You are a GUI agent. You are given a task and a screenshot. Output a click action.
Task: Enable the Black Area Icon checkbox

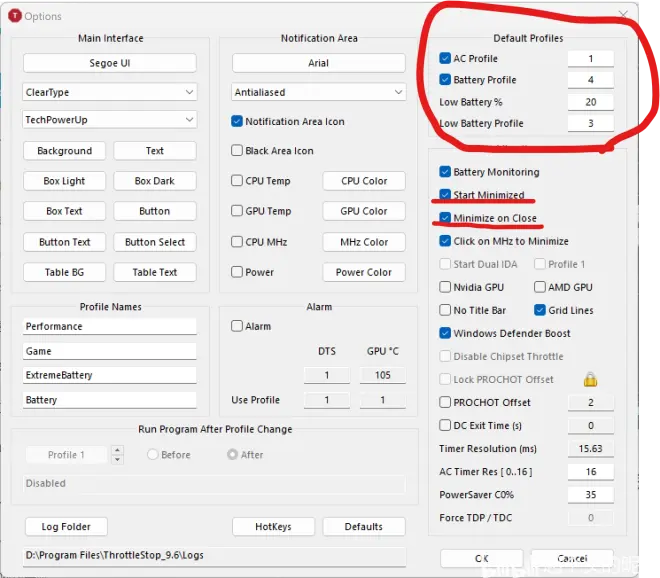pos(237,150)
